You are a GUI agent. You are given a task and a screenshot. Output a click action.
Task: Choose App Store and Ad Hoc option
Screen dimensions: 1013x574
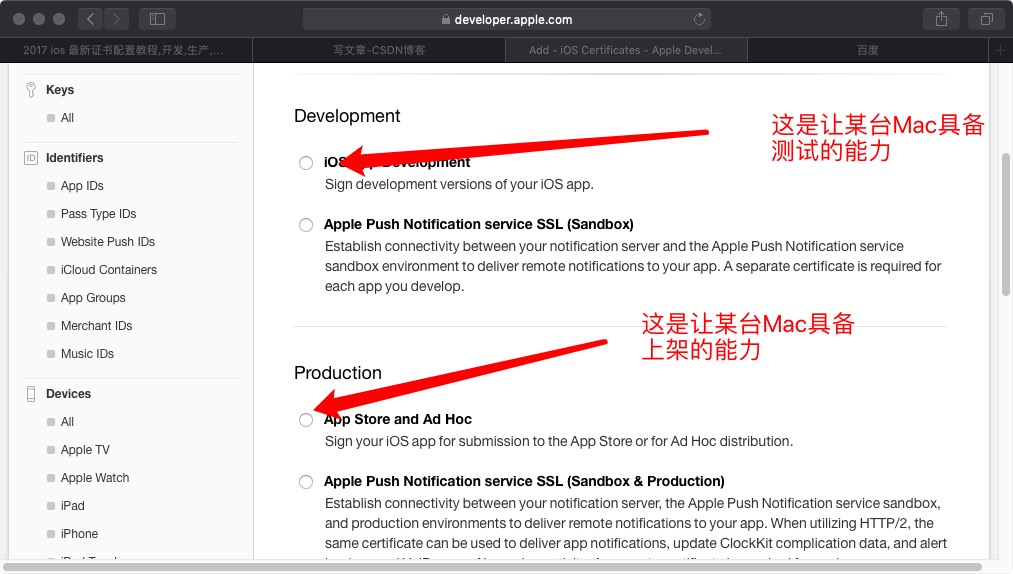(306, 420)
